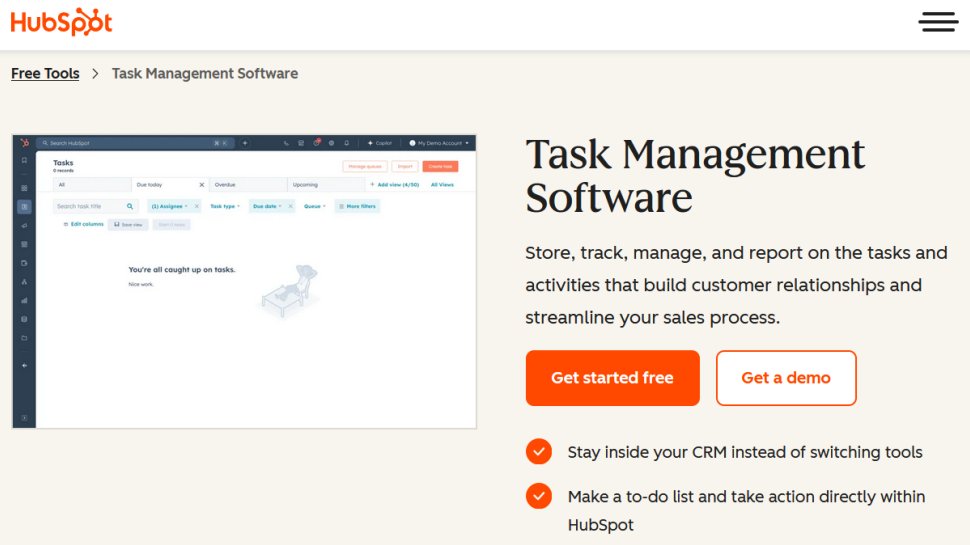Screen dimensions: 970x545
Task: Select the Overdue tab in the screenshot
Action: 248,184
